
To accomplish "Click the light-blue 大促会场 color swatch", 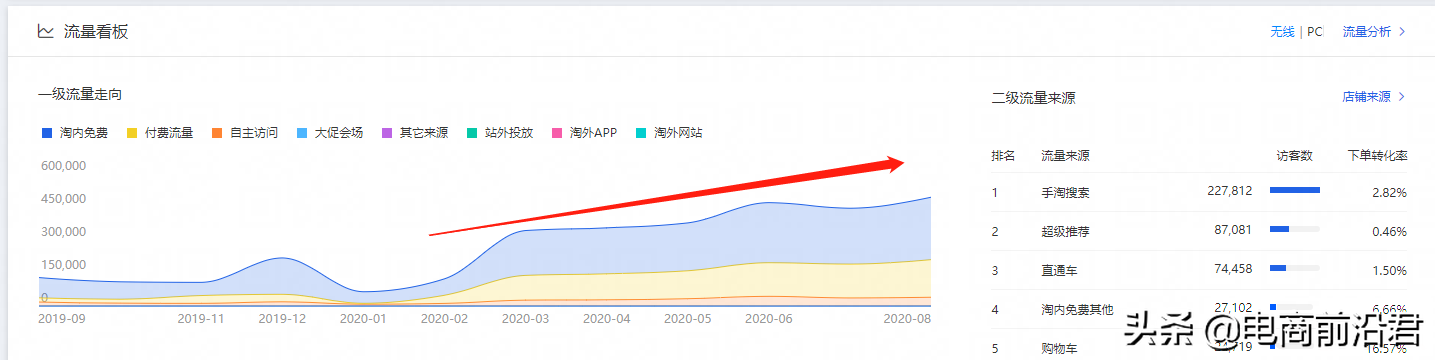I will point(302,132).
